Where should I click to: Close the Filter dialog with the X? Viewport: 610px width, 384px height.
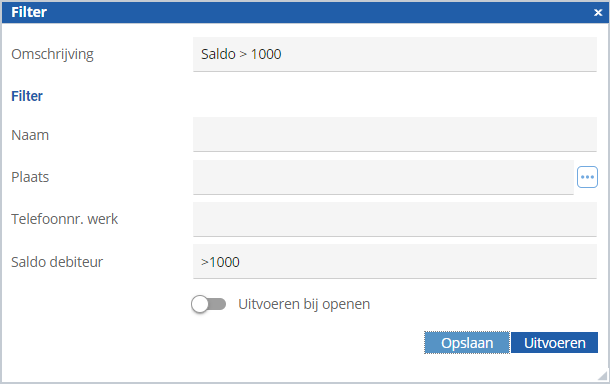click(598, 13)
